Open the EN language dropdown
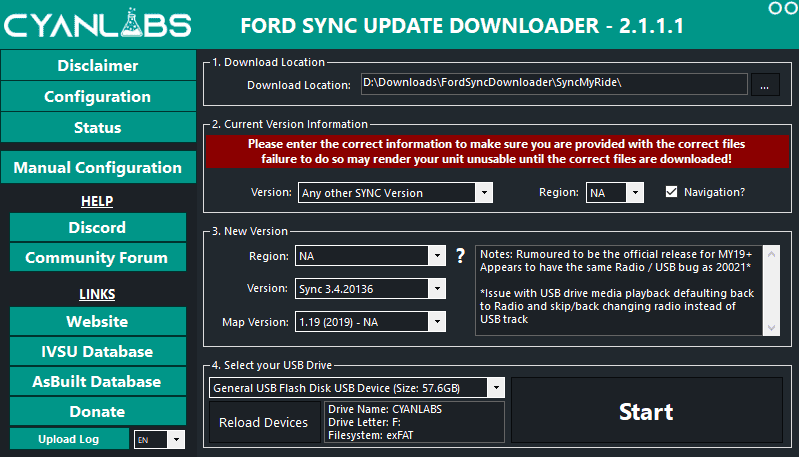Screen dimensions: 799x457 click(159, 440)
